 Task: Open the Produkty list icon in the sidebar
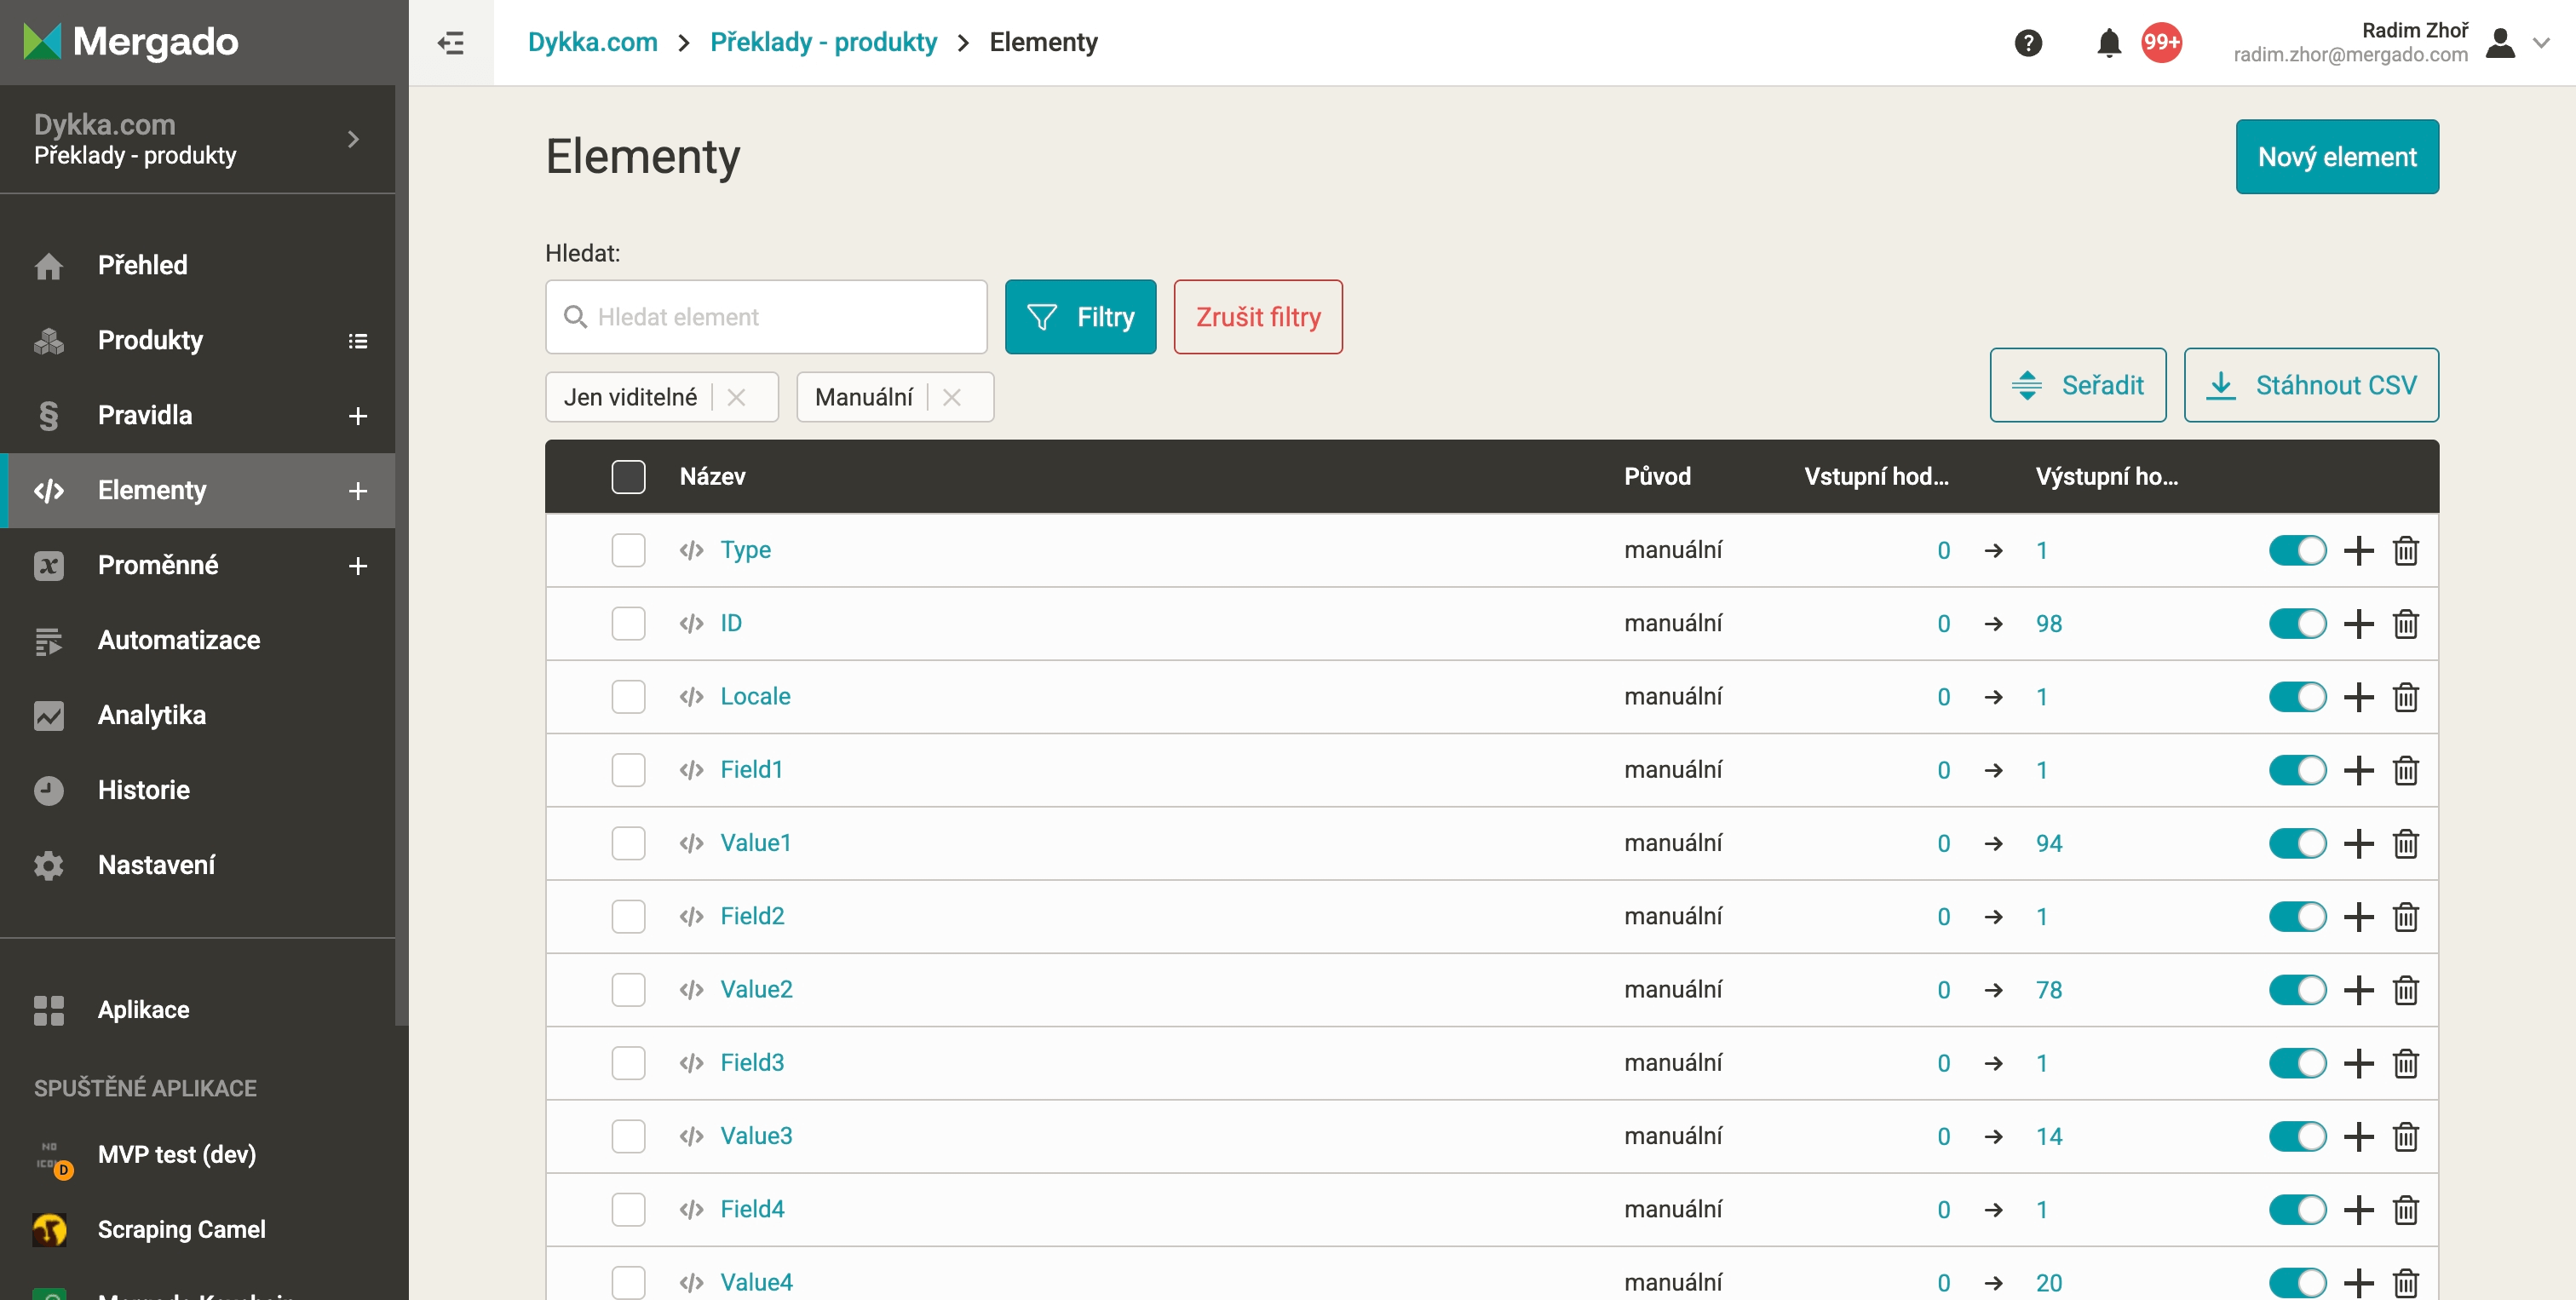357,341
